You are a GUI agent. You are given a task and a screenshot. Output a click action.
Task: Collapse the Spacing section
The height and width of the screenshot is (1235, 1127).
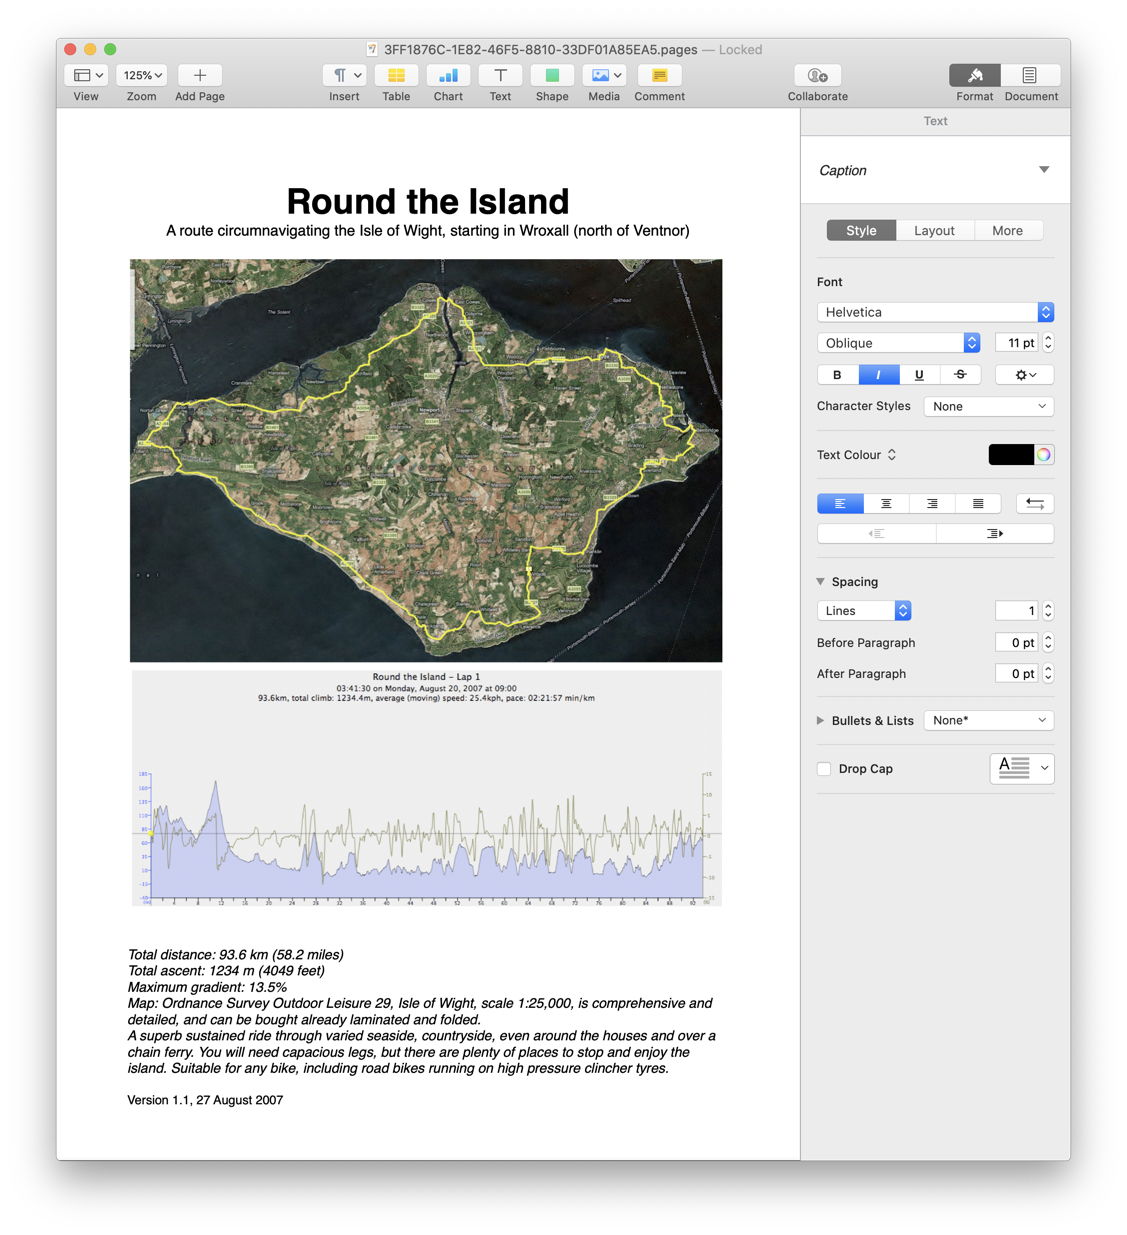(821, 582)
